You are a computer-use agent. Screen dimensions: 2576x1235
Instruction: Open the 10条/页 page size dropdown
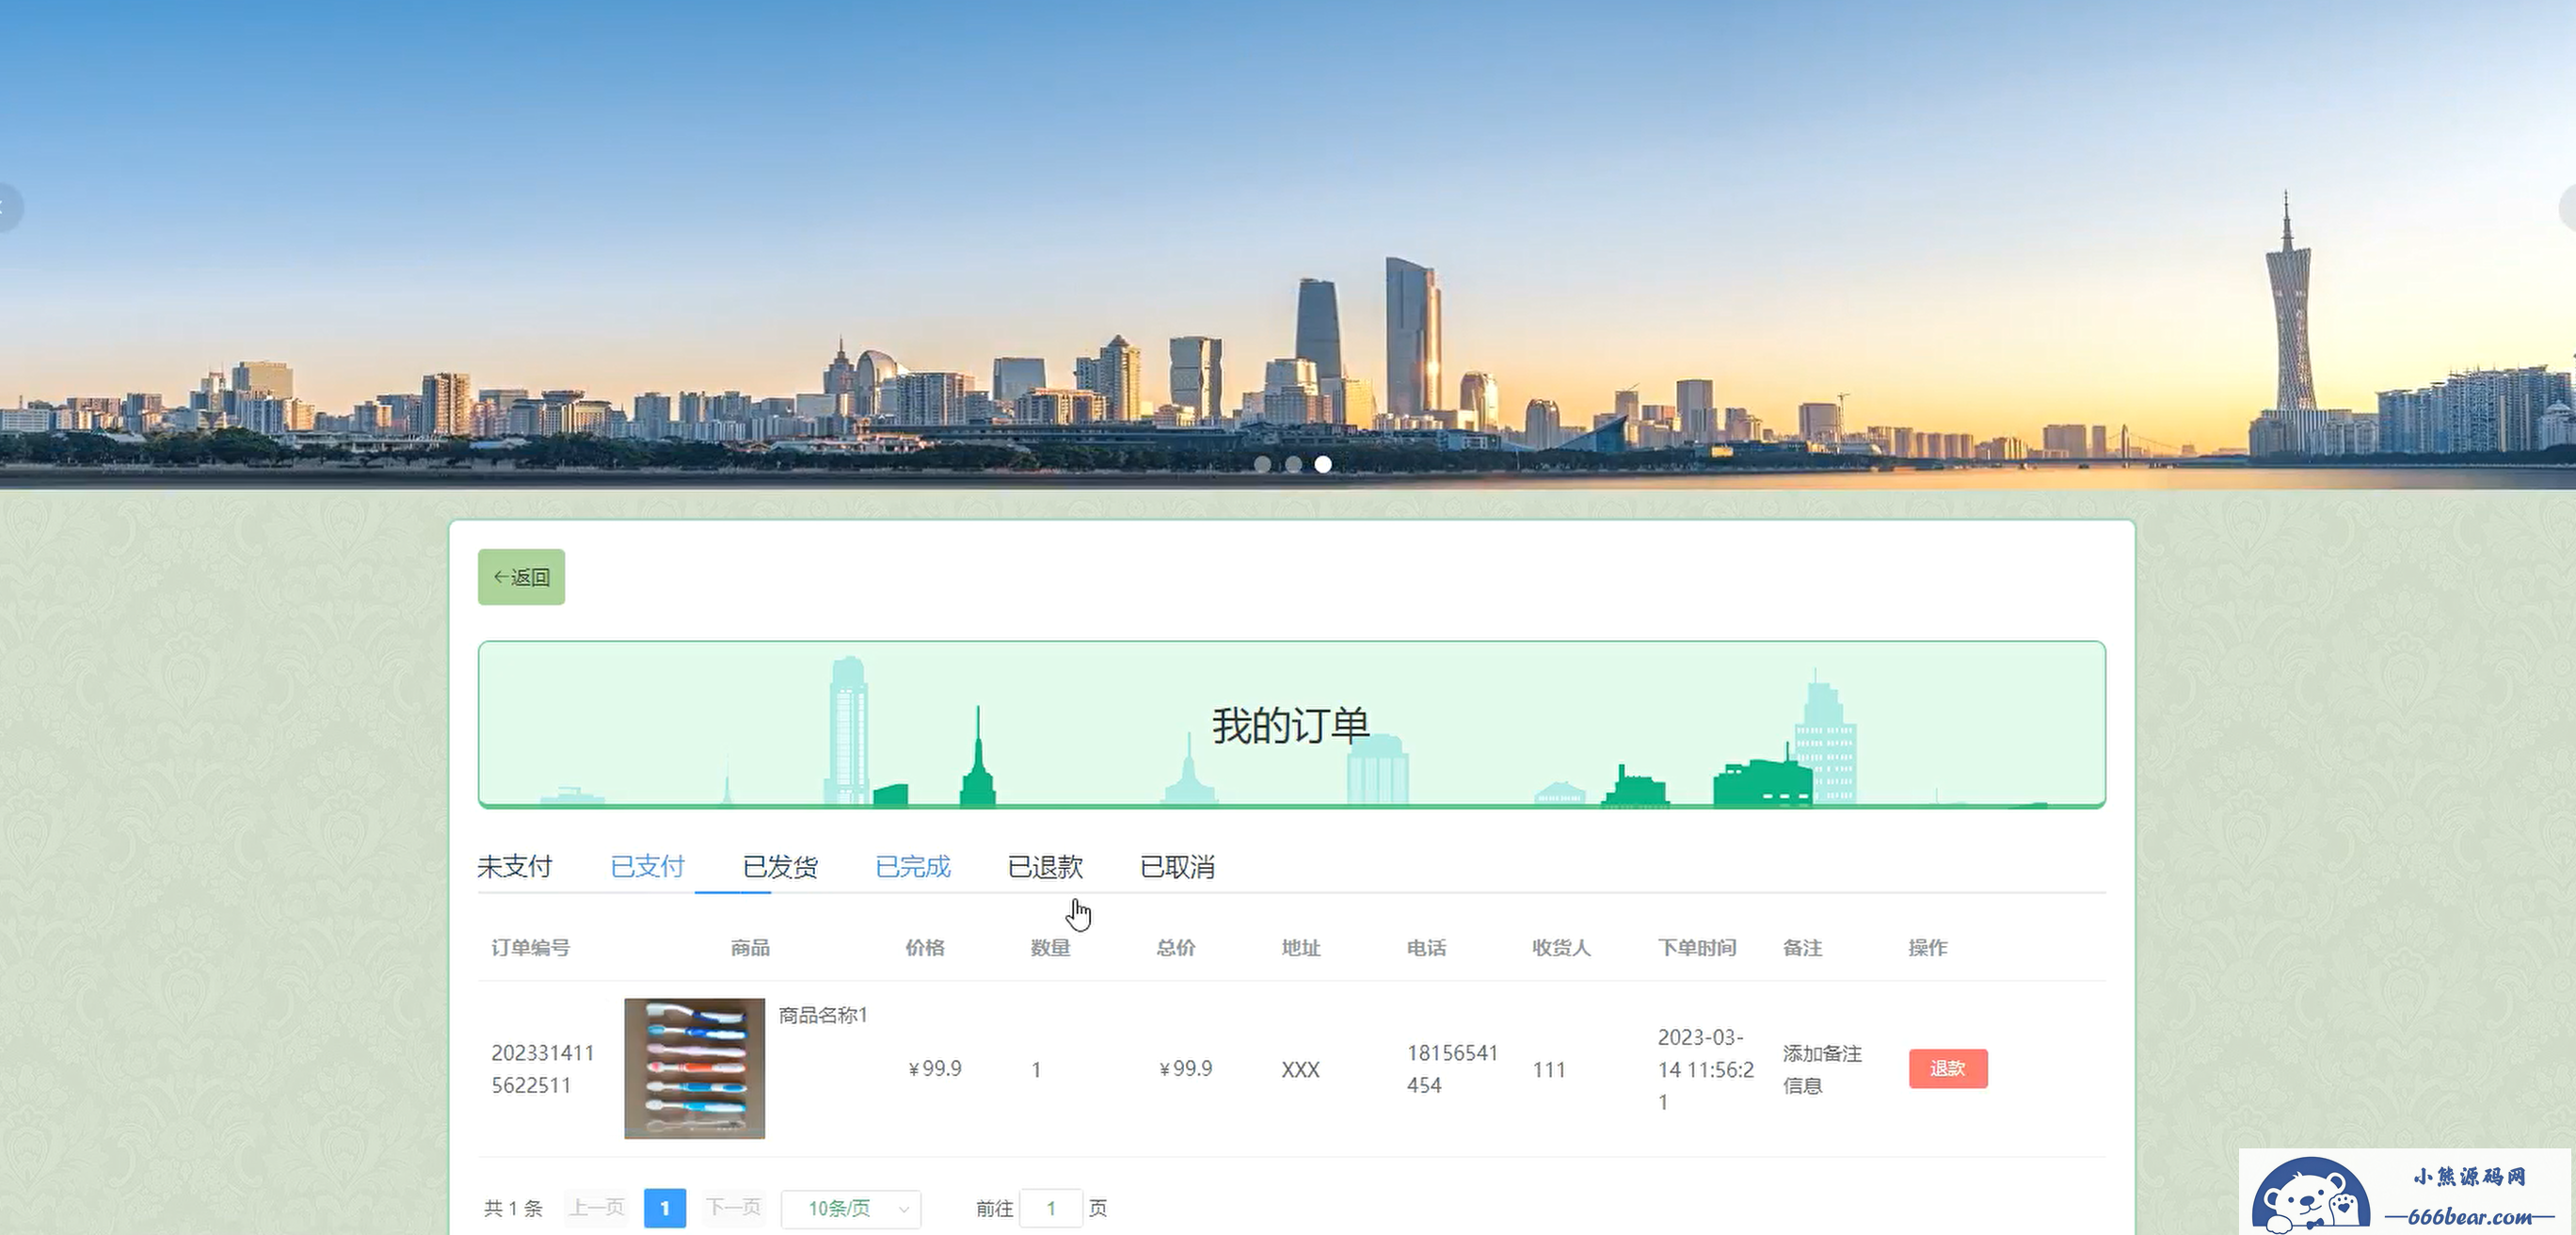(851, 1208)
